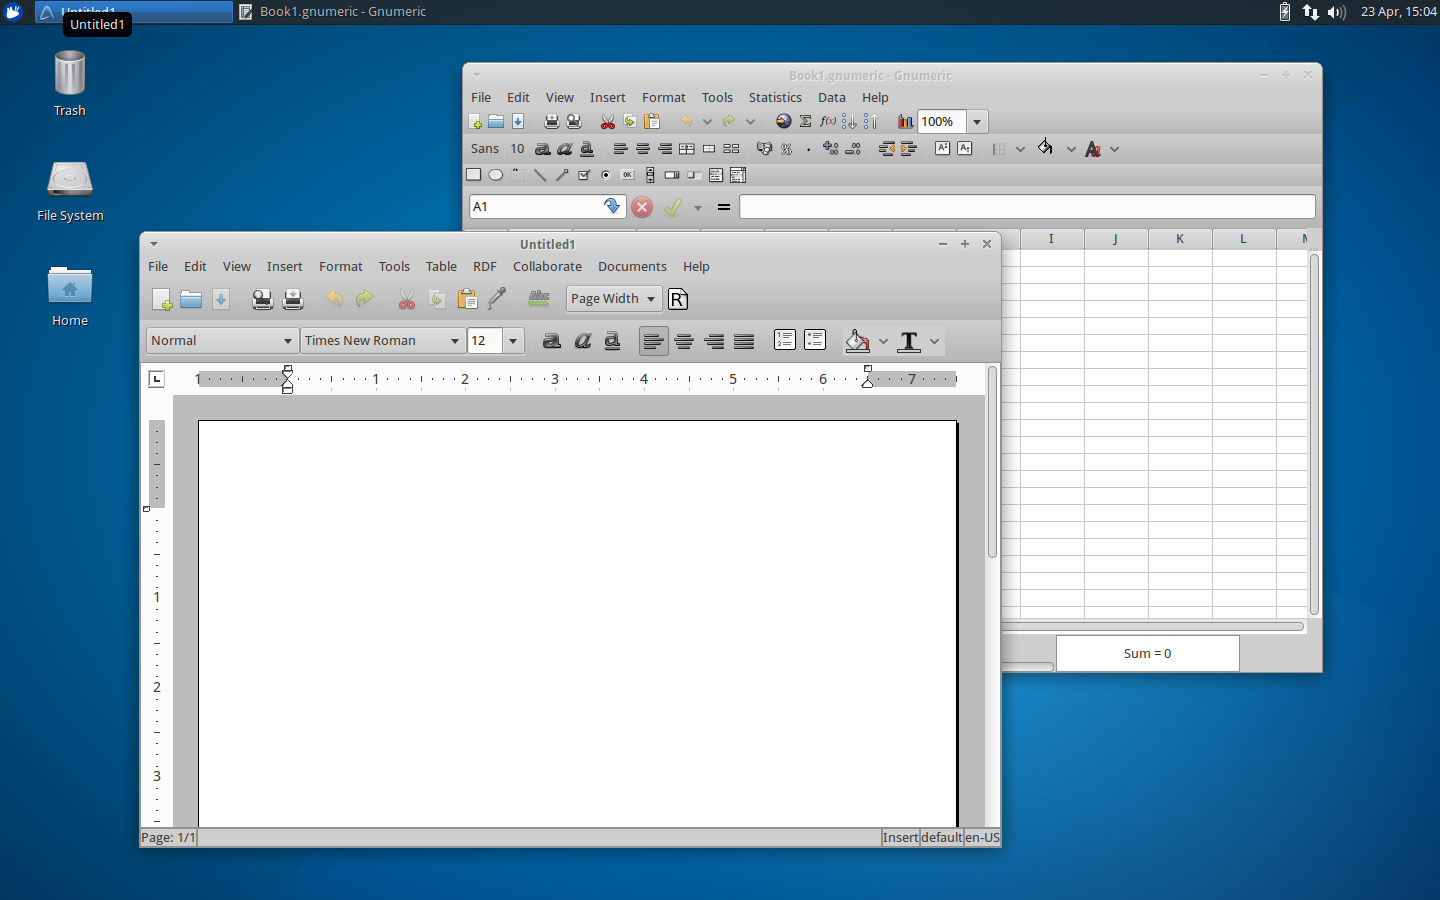Open the f(x) function selector in Gnumeric
The image size is (1440, 900).
pos(827,121)
